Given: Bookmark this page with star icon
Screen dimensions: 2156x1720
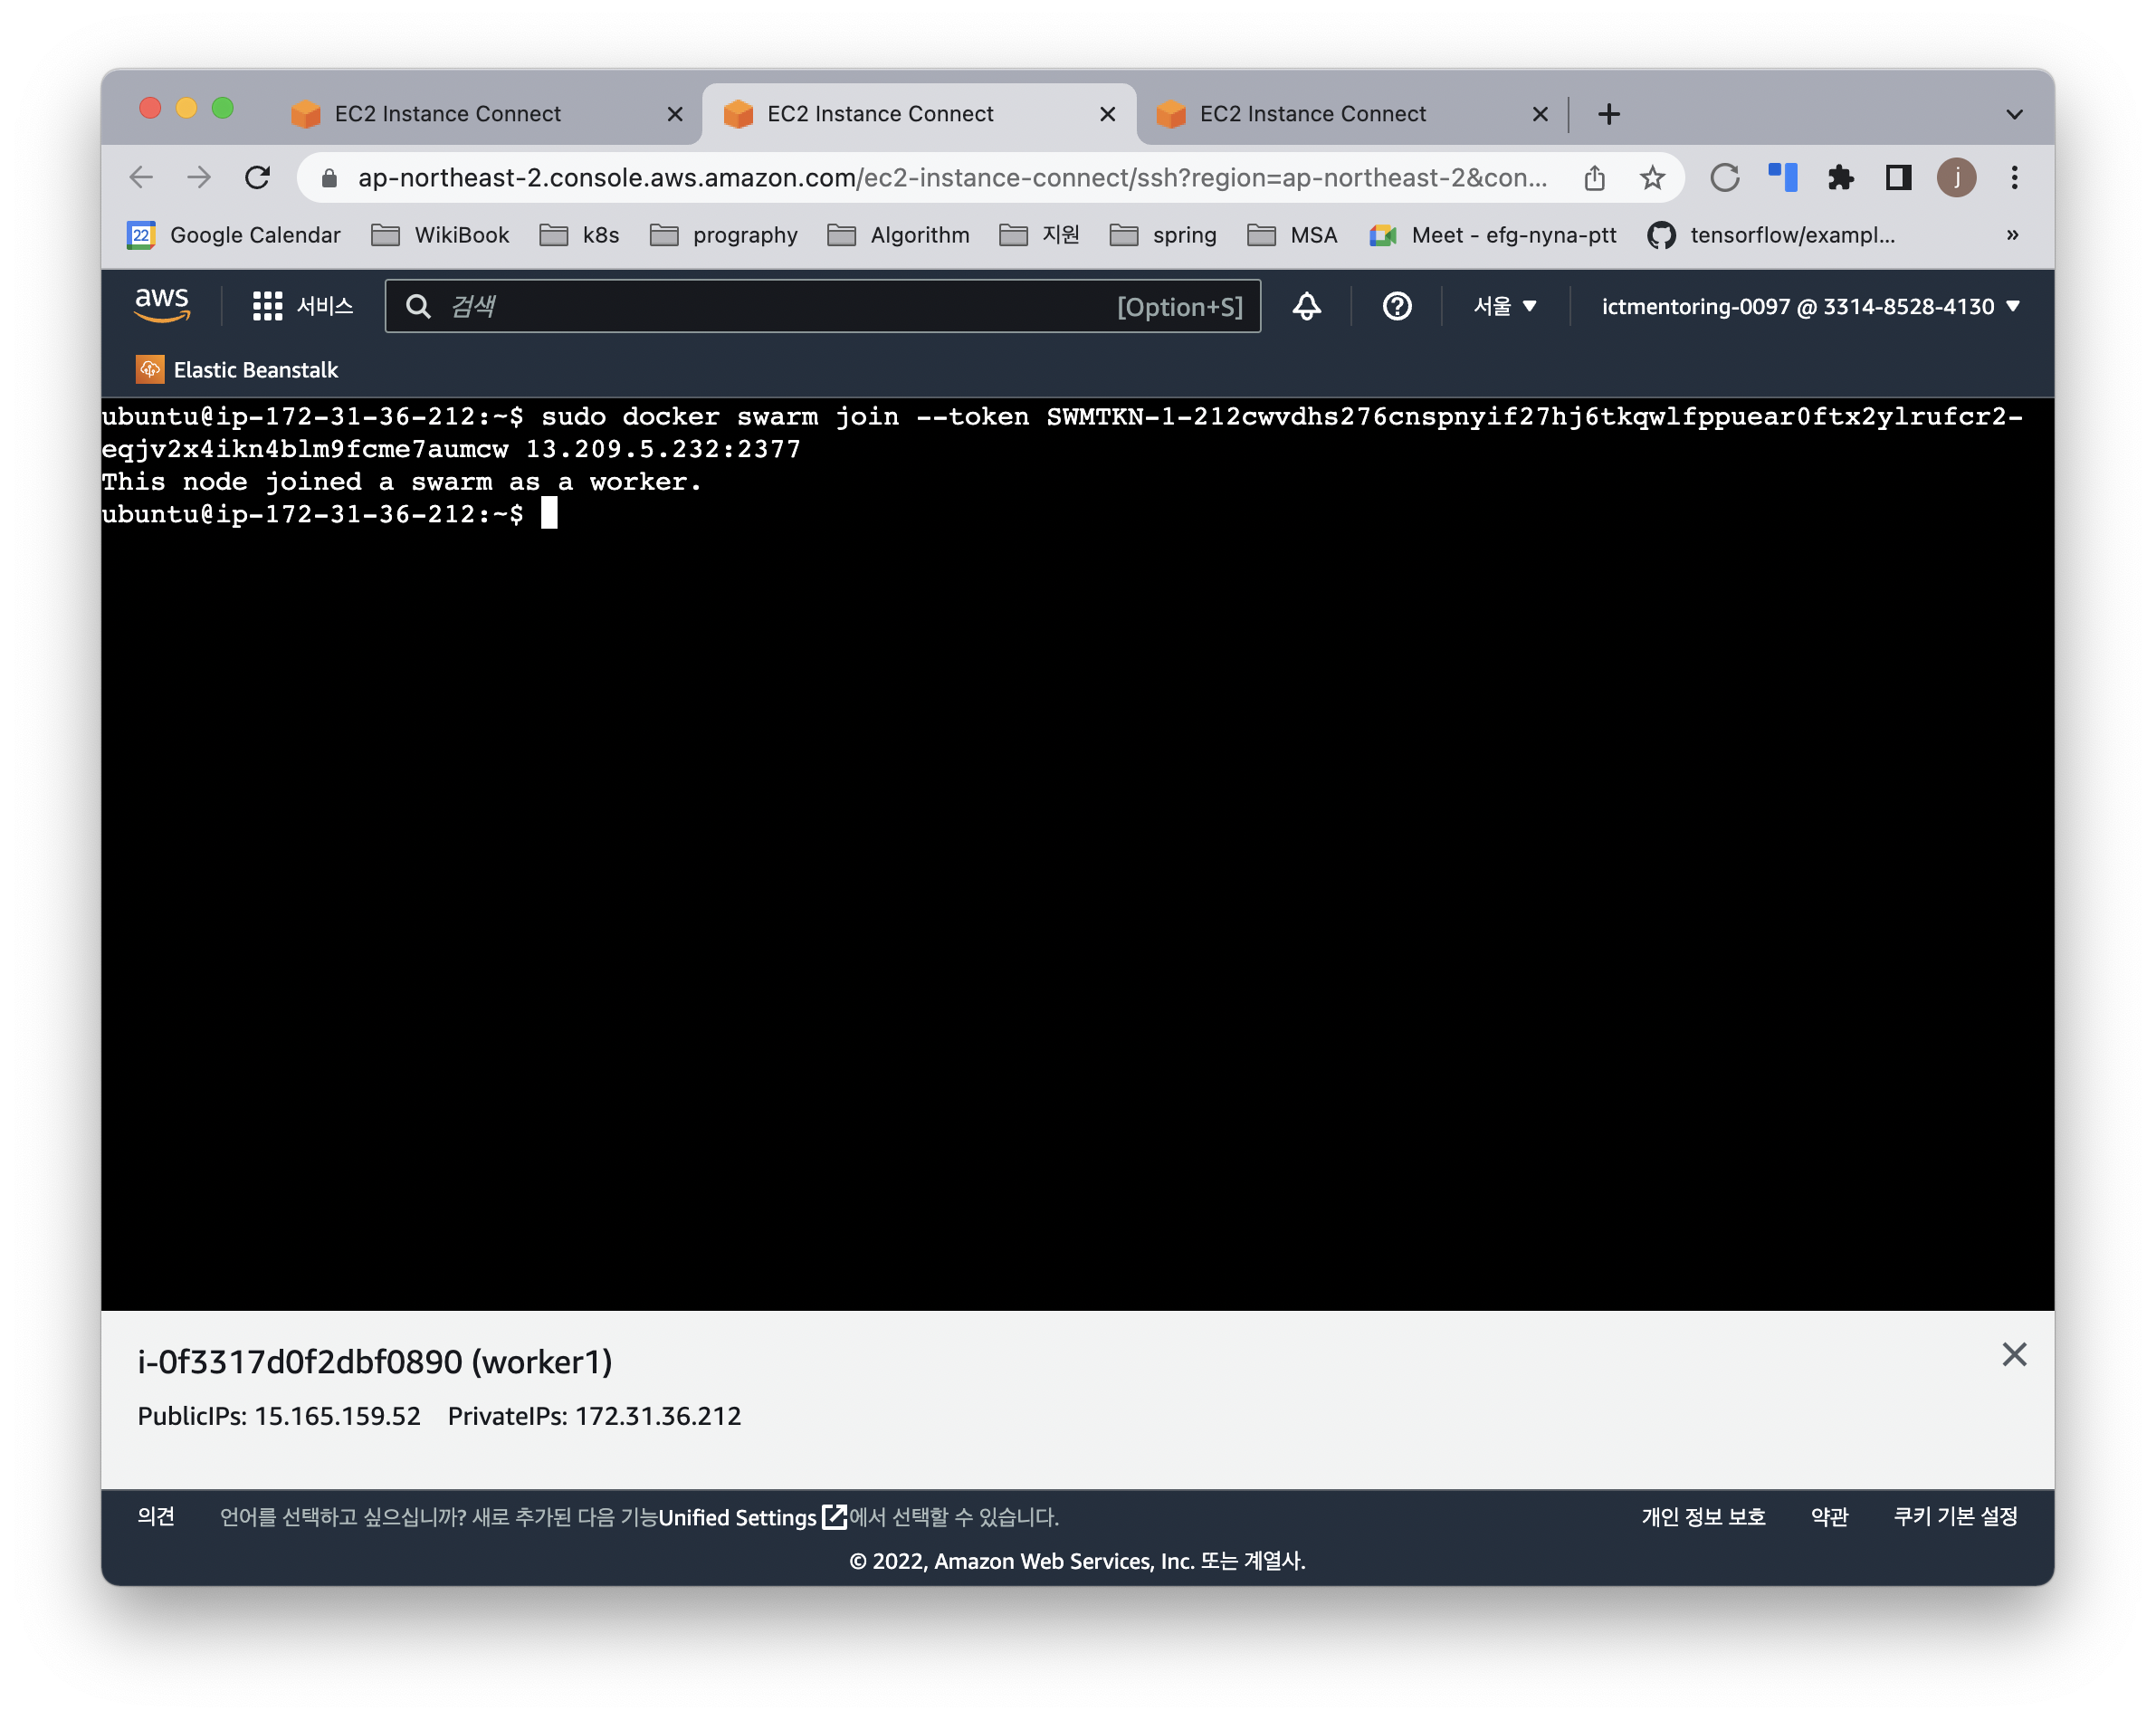Looking at the screenshot, I should [1652, 178].
